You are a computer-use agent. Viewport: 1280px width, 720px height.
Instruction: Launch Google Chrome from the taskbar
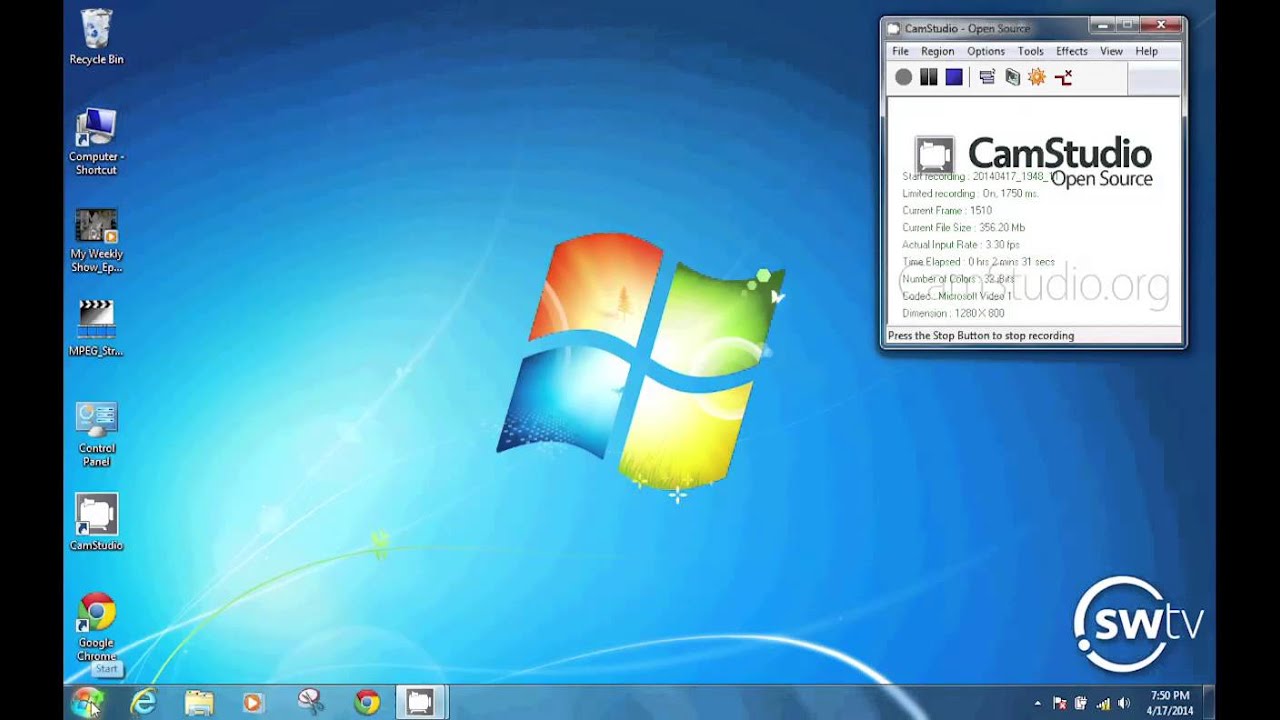(367, 703)
